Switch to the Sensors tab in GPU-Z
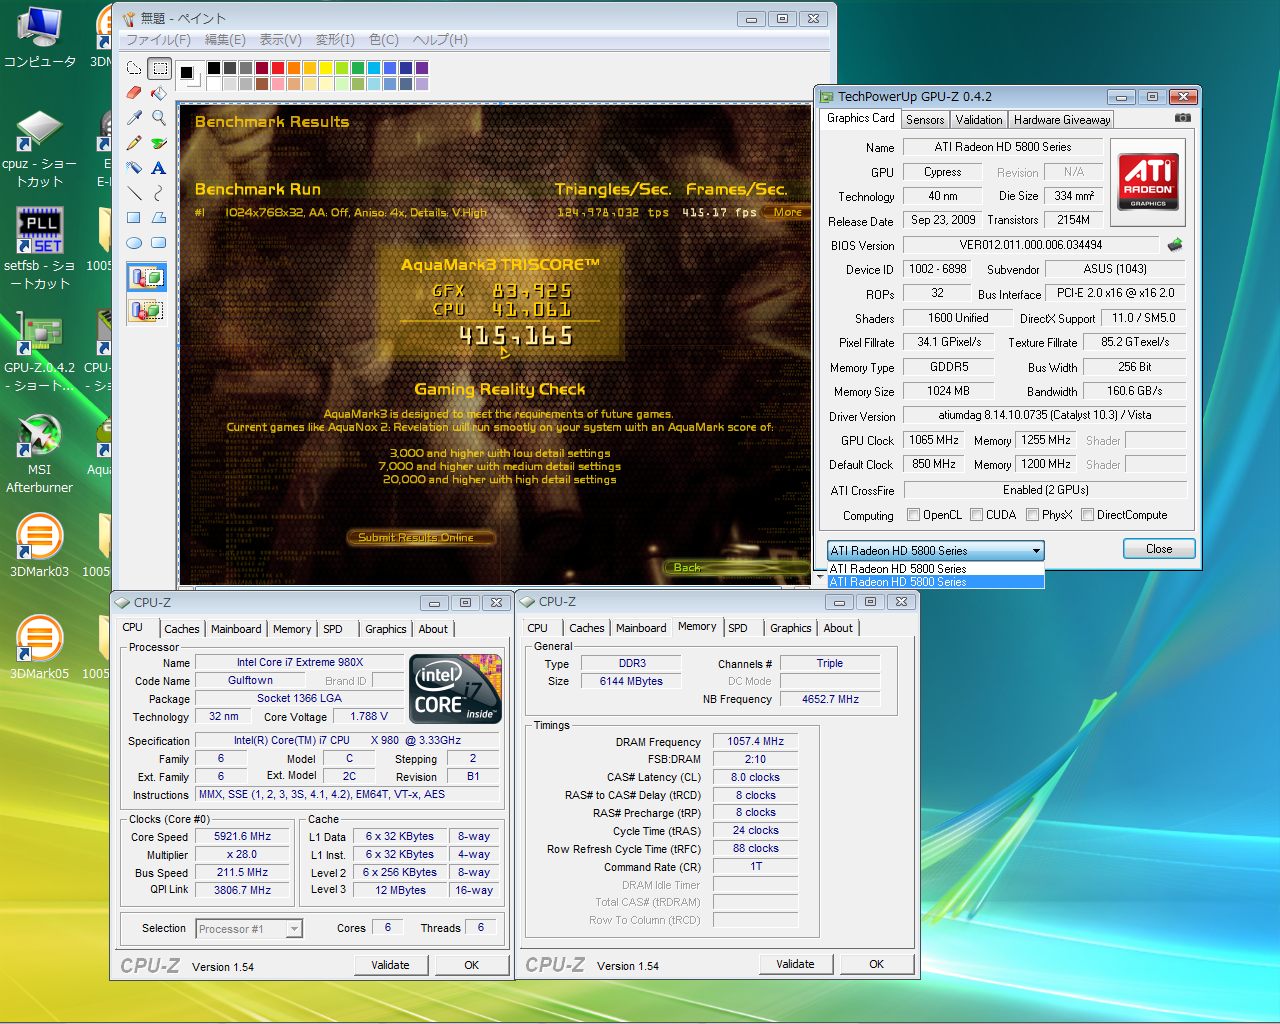 [925, 120]
